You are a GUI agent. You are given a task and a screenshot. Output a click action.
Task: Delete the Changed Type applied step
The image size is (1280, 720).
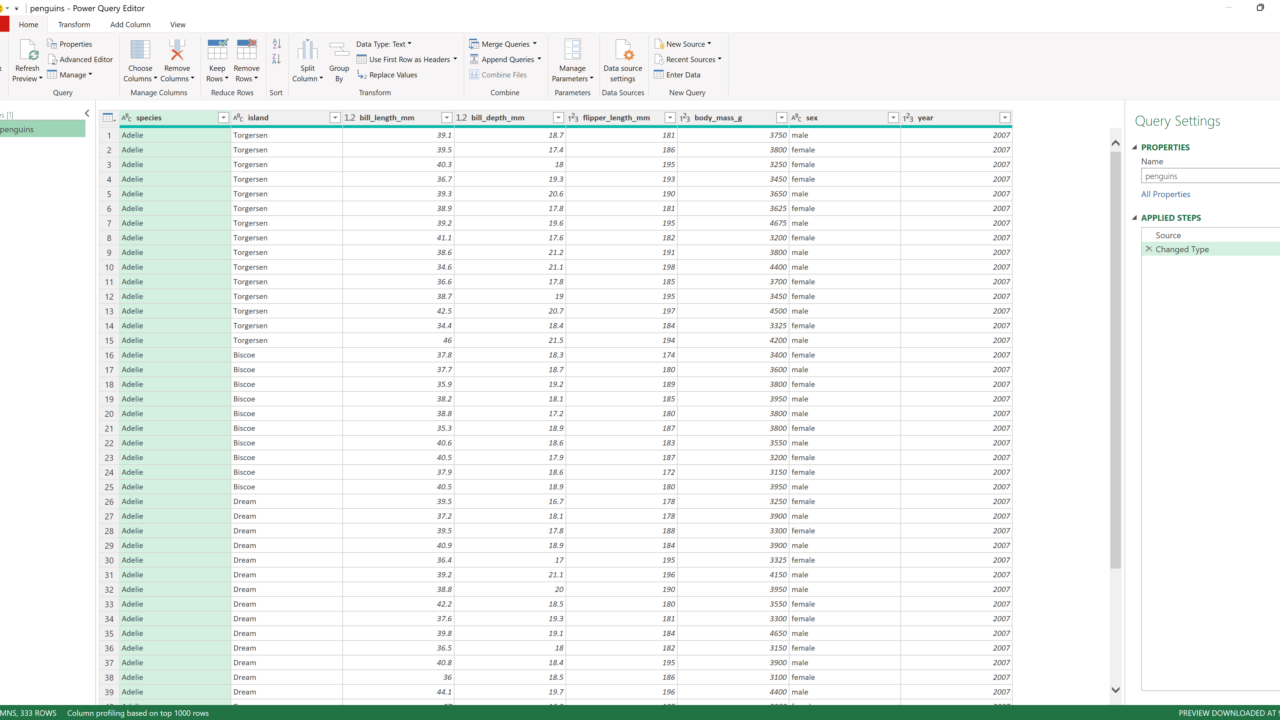1148,249
